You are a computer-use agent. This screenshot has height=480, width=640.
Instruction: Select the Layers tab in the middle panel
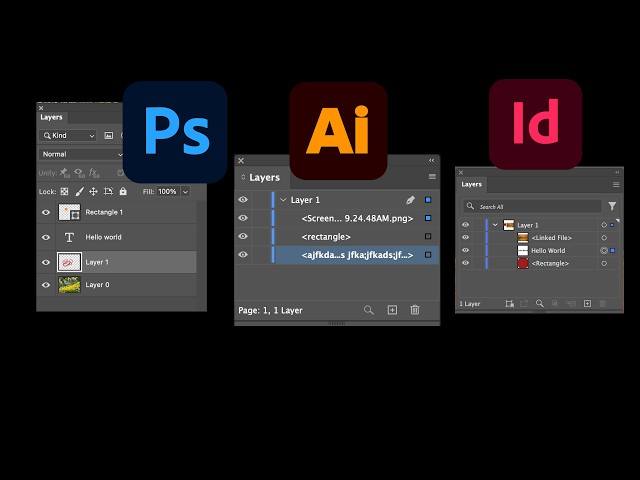[x=264, y=178]
